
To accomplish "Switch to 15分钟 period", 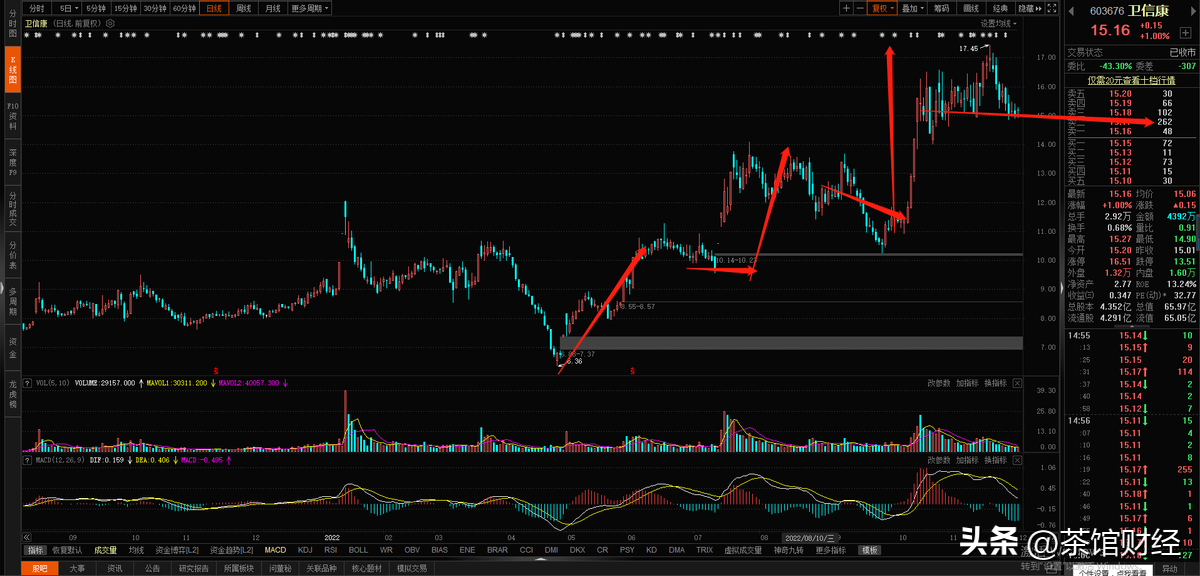I will click(125, 8).
